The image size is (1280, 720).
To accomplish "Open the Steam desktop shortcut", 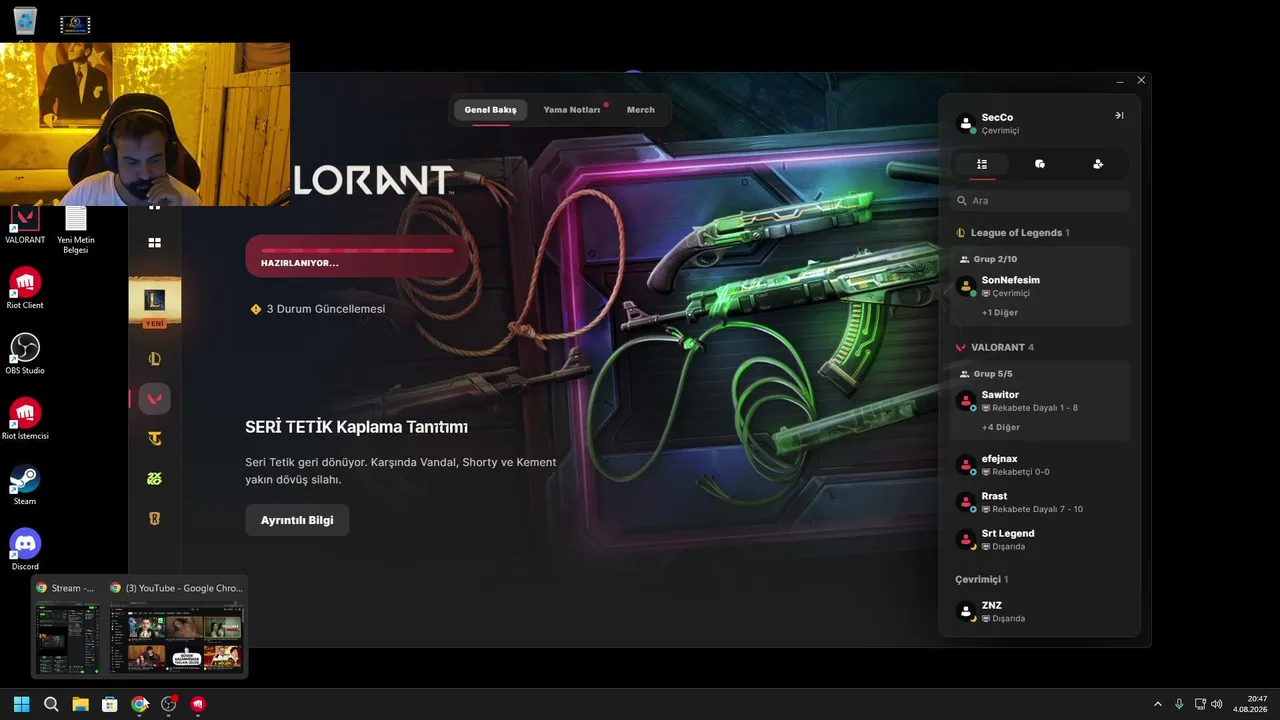I will [x=25, y=485].
